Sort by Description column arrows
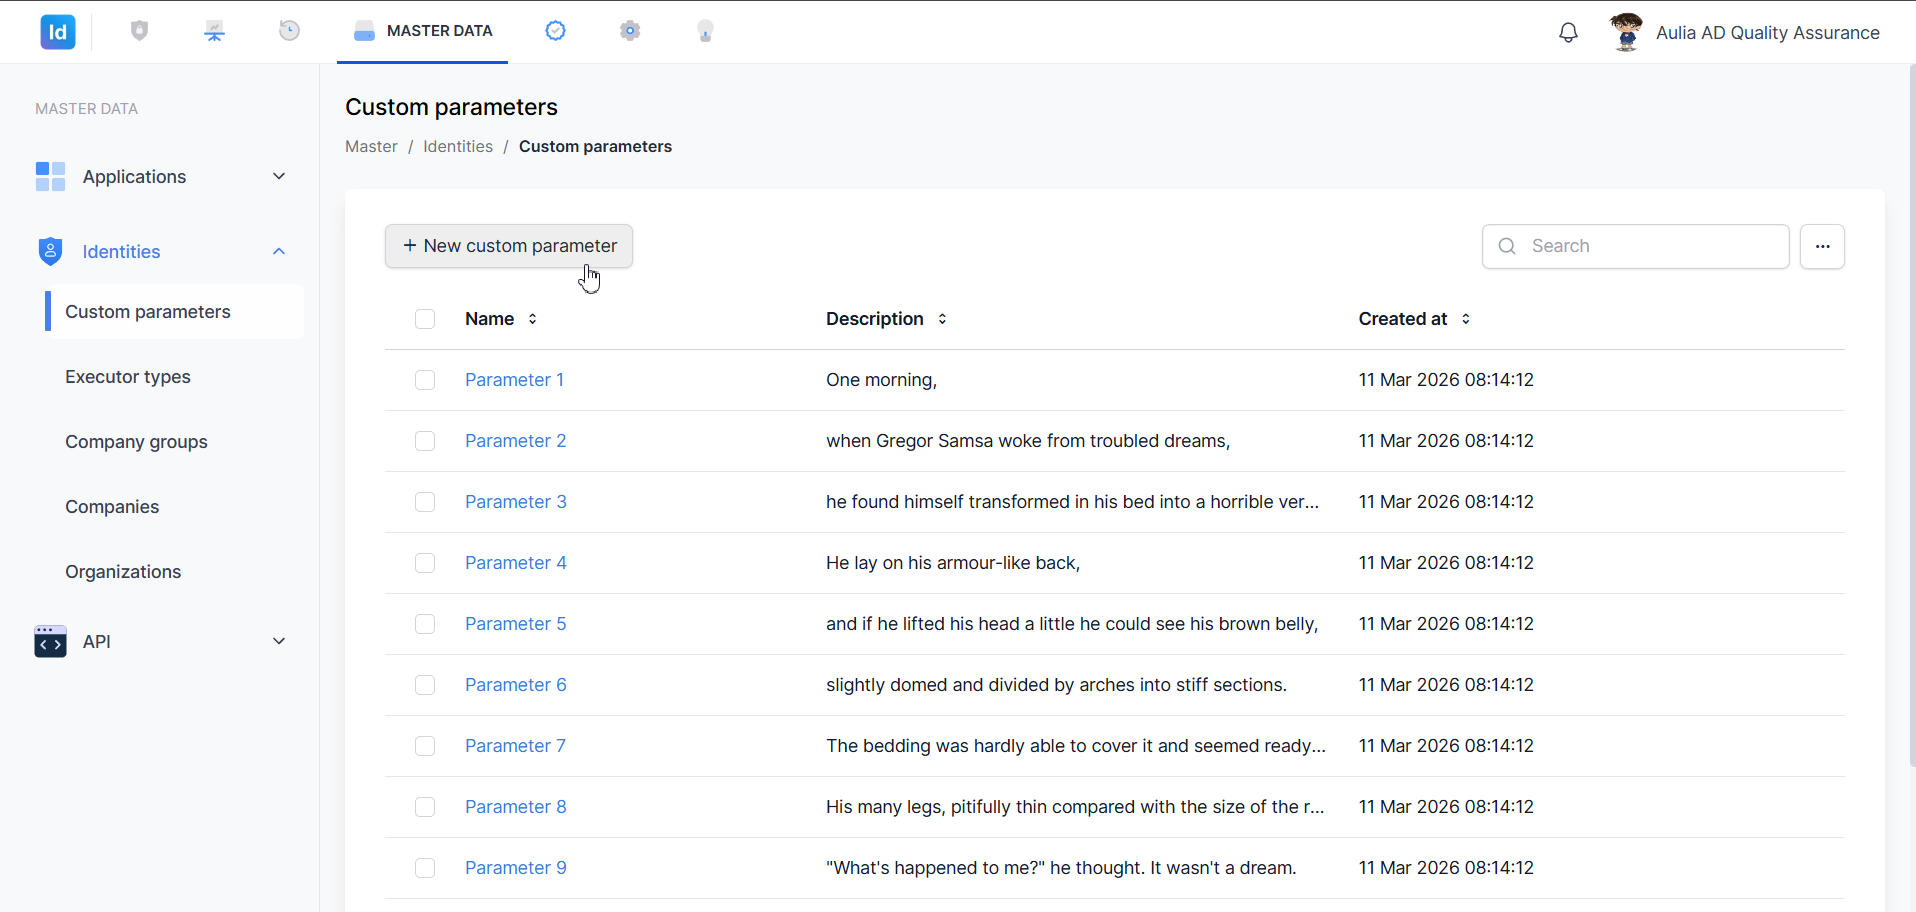The height and width of the screenshot is (912, 1916). [x=943, y=319]
